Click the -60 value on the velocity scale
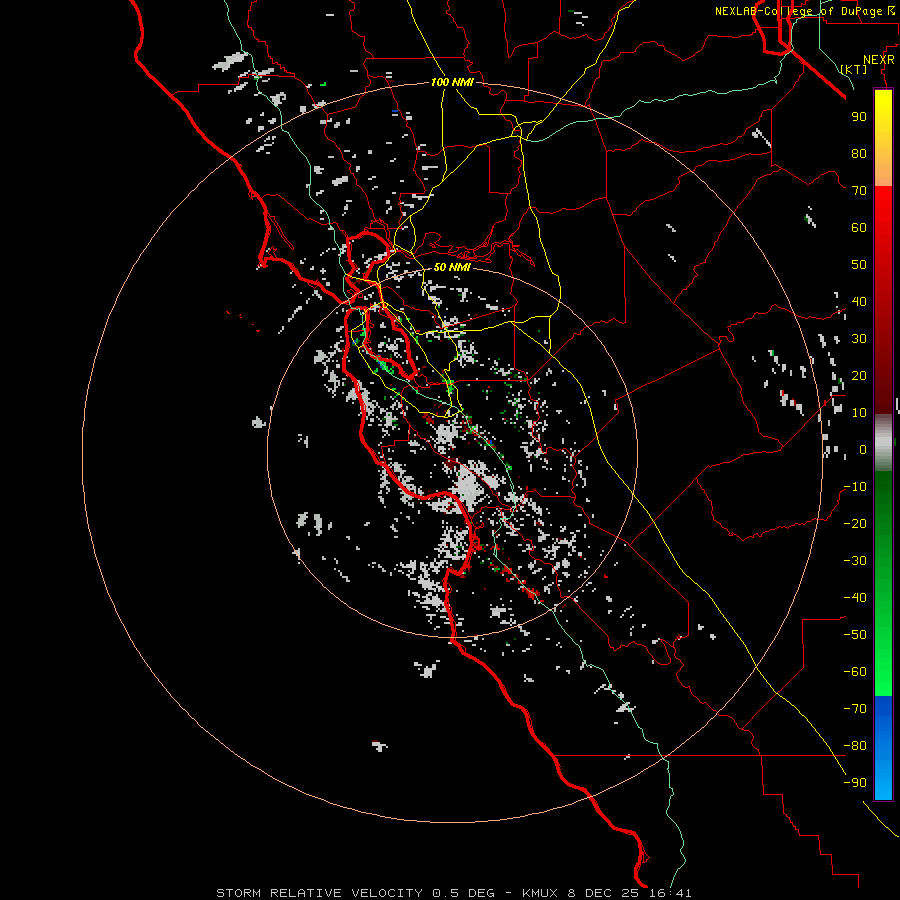This screenshot has height=900, width=900. [x=855, y=672]
